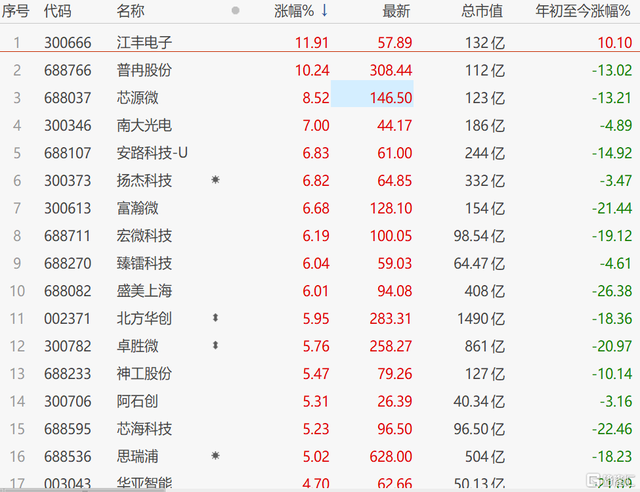Click year-to-date value -26.38
Image resolution: width=640 pixels, height=492 pixels.
612,291
